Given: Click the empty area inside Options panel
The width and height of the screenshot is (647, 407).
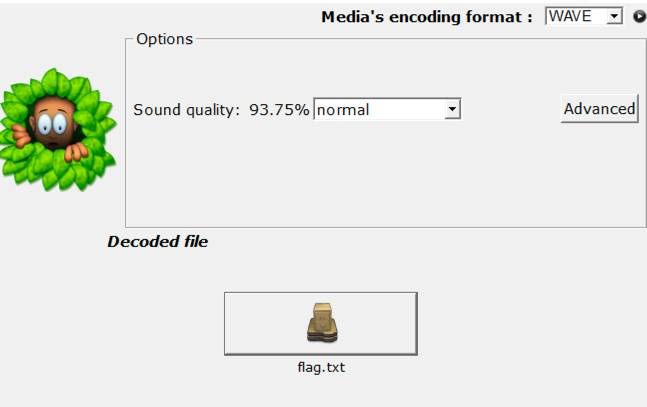Looking at the screenshot, I should [380, 180].
